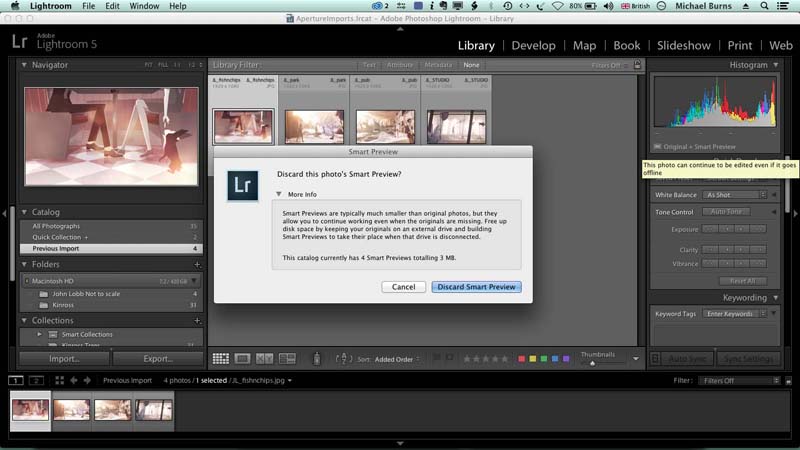Collapse the More Info disclosure triangle

pos(279,194)
